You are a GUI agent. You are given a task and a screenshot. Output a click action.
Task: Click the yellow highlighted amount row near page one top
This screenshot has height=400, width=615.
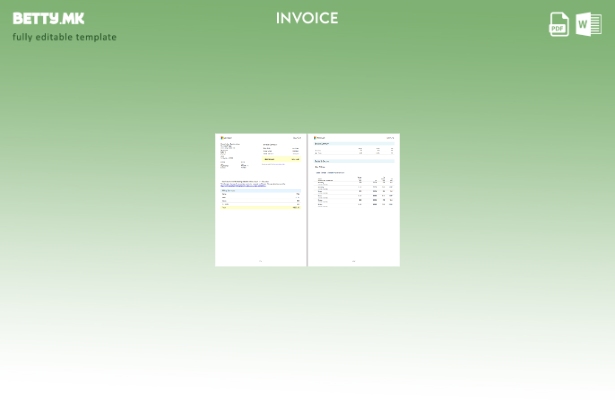(x=281, y=158)
